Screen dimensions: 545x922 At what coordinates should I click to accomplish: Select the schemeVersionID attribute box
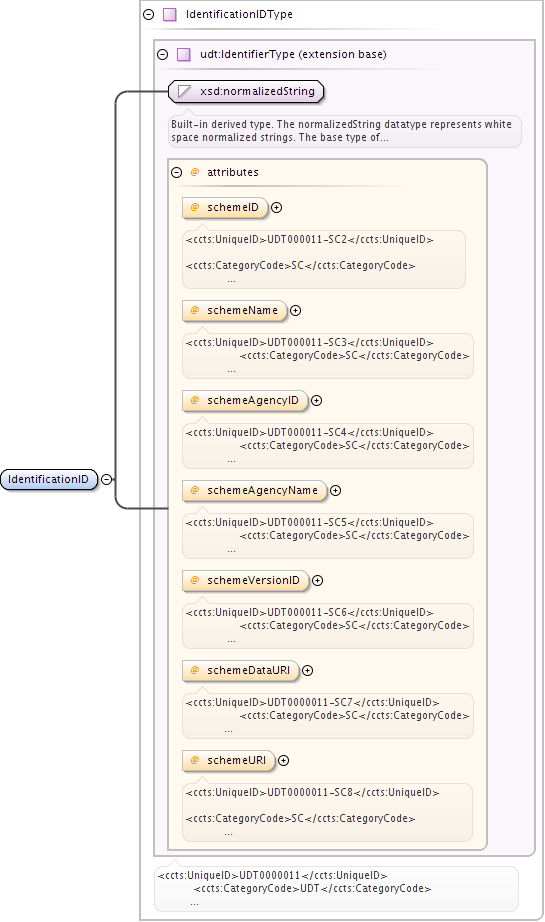[x=245, y=580]
